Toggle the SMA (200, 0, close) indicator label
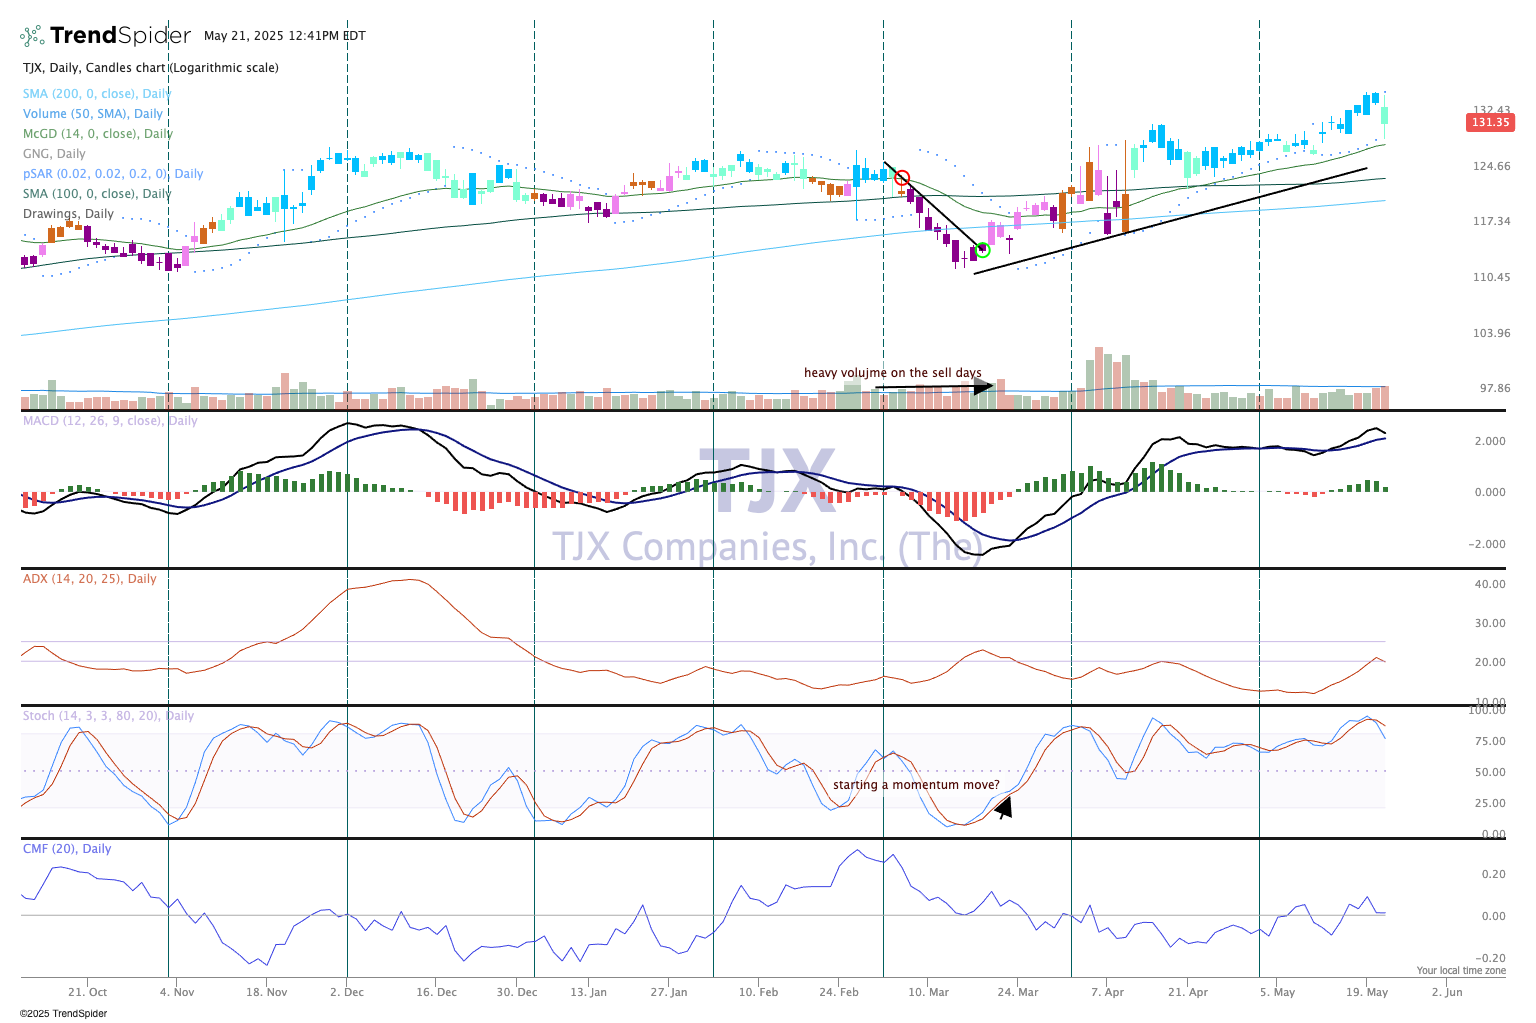1536x1023 pixels. coord(96,94)
